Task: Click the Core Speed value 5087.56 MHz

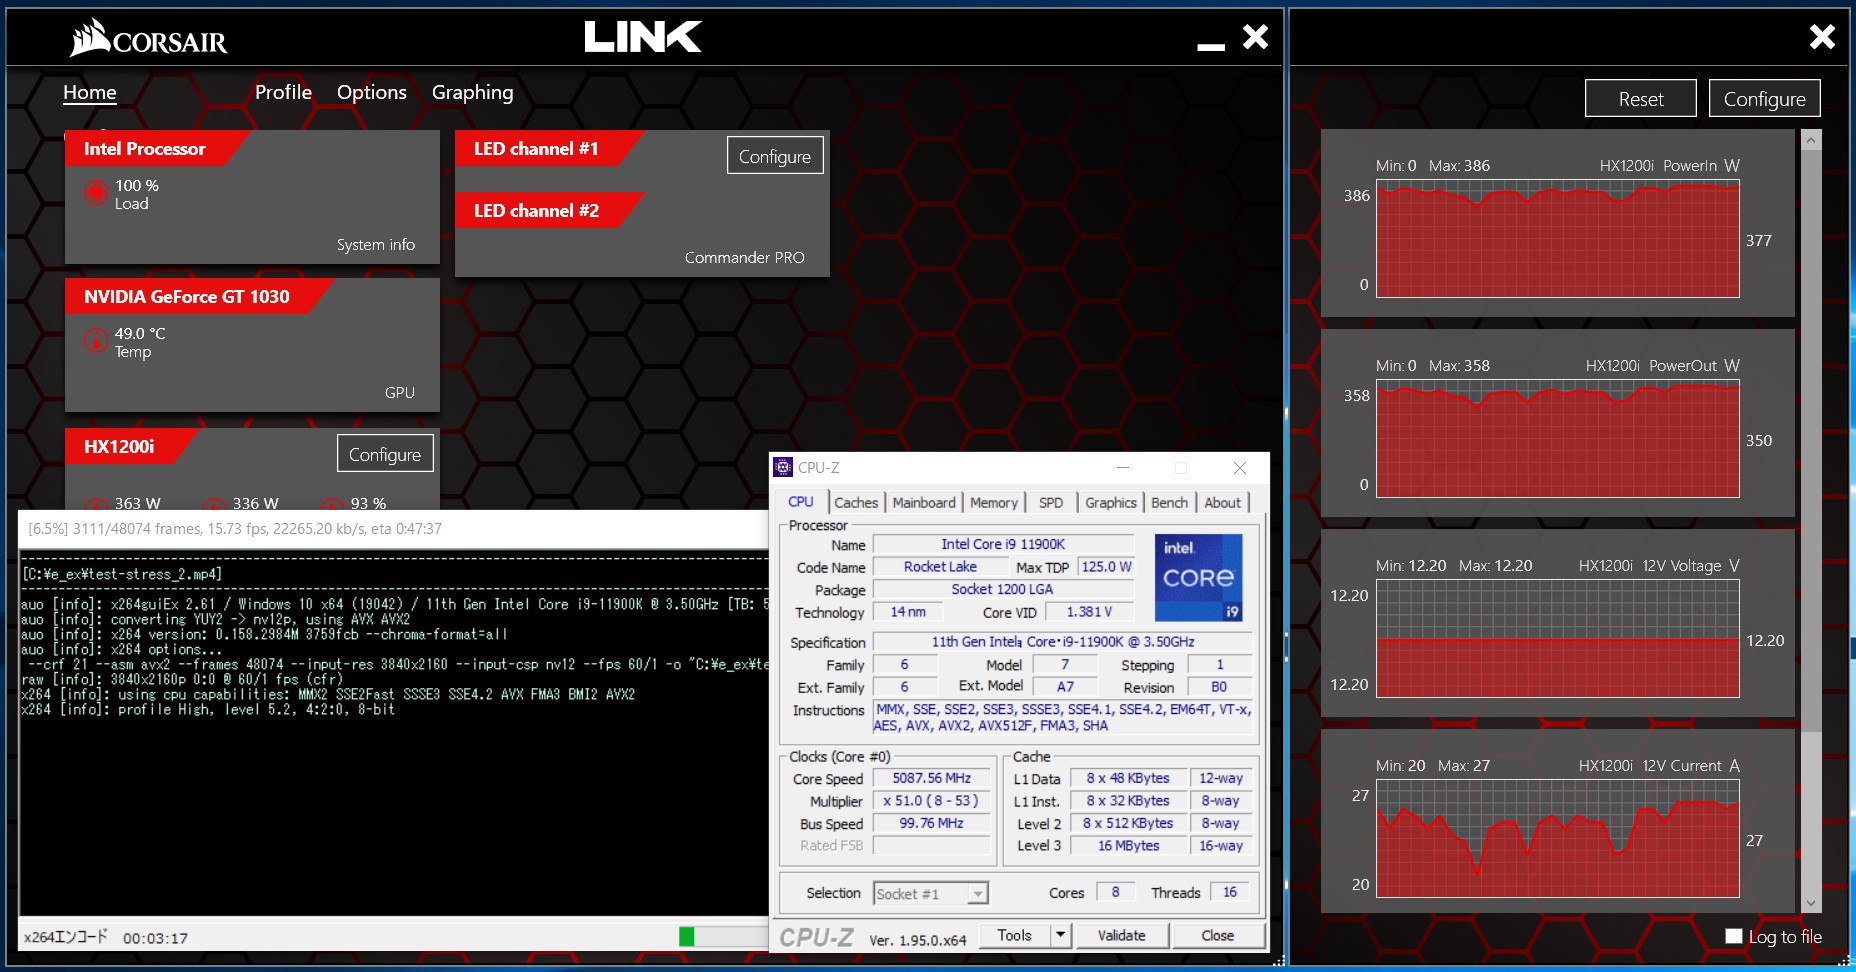Action: click(931, 778)
